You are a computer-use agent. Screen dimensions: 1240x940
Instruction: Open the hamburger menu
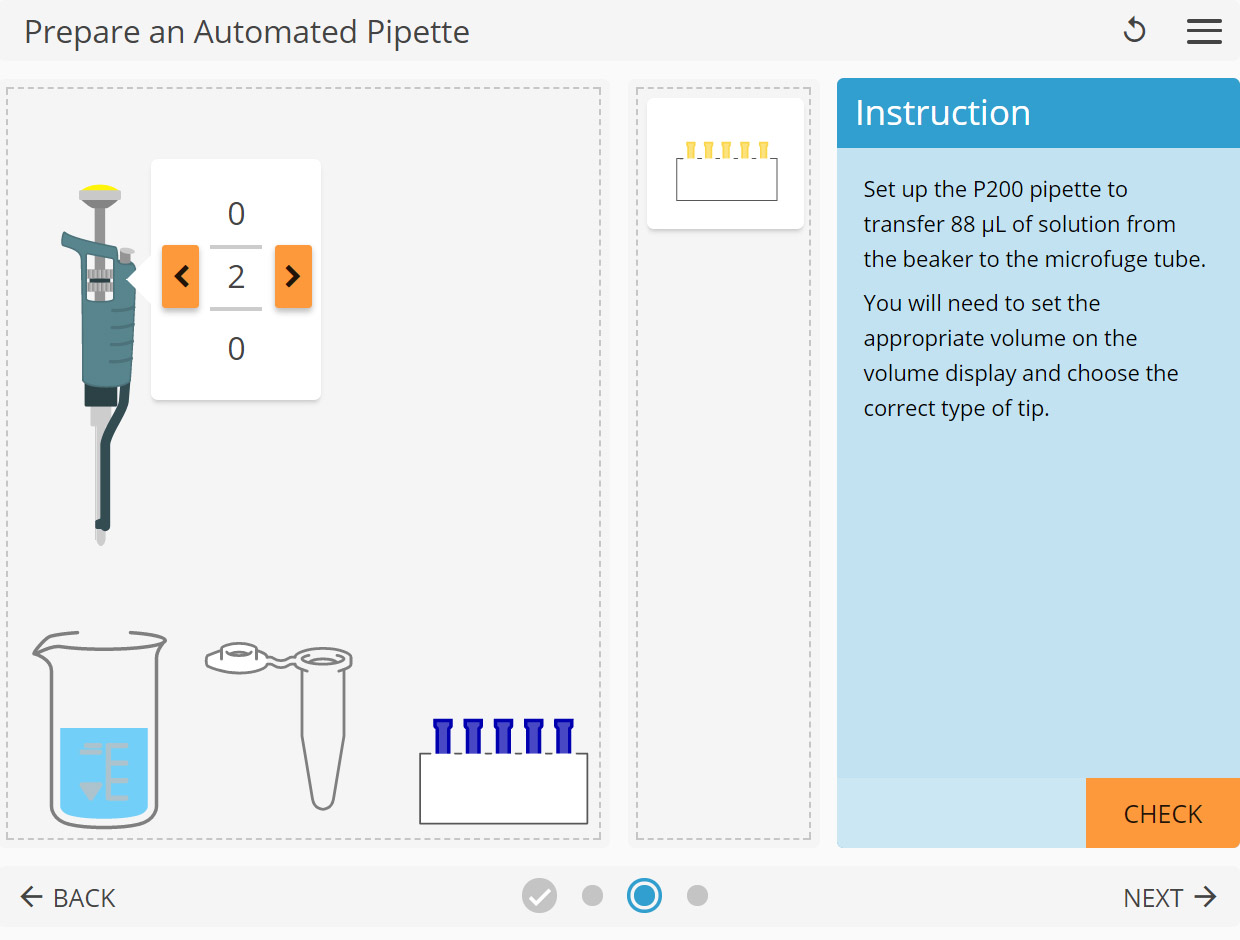1204,31
